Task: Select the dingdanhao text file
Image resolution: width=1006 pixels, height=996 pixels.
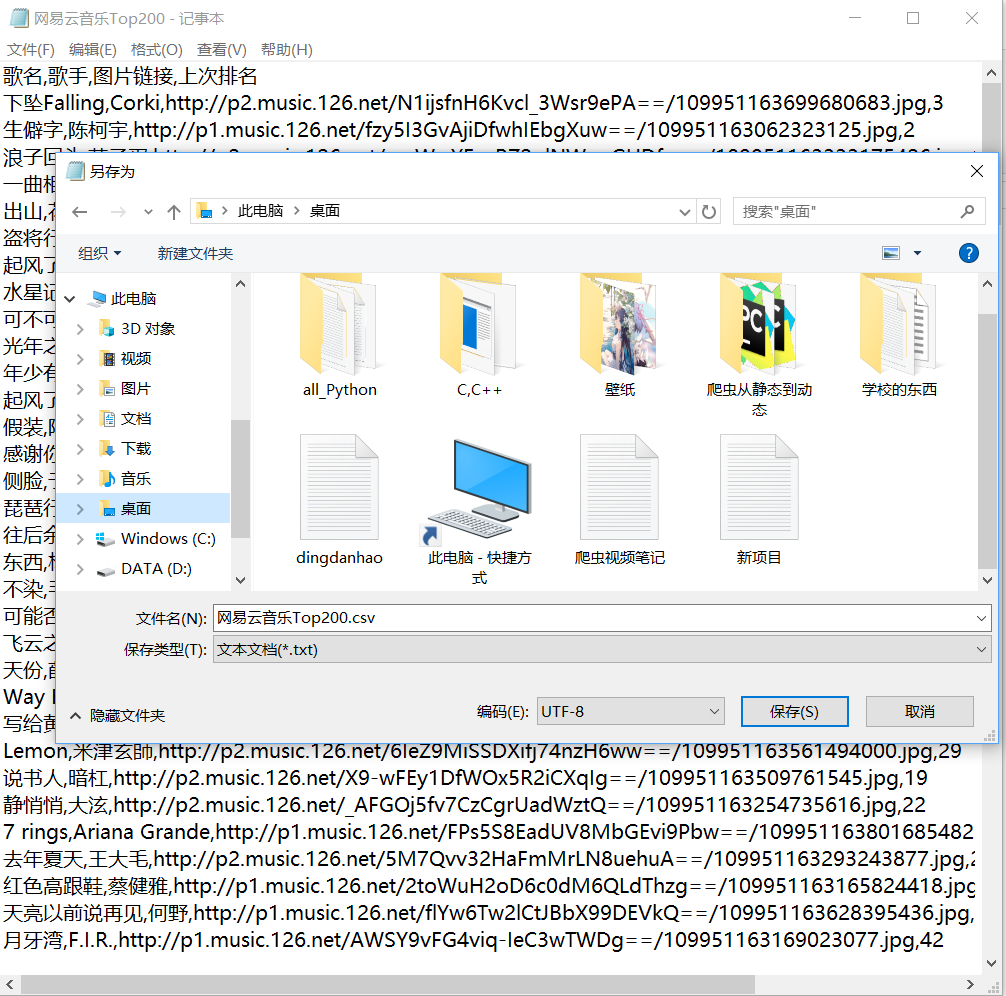Action: (x=339, y=500)
